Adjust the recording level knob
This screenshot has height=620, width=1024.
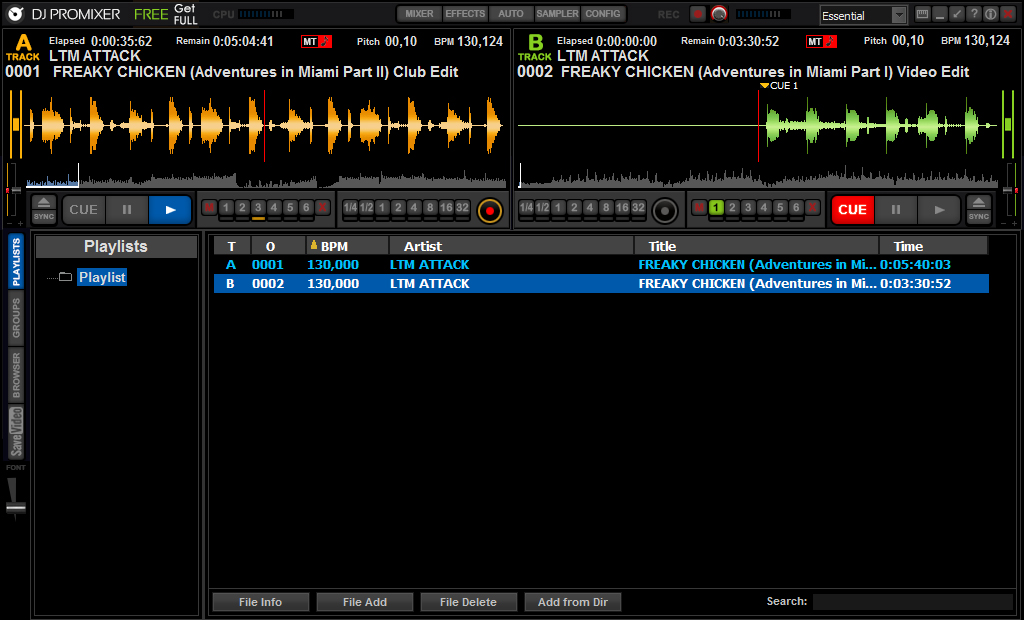(x=719, y=14)
